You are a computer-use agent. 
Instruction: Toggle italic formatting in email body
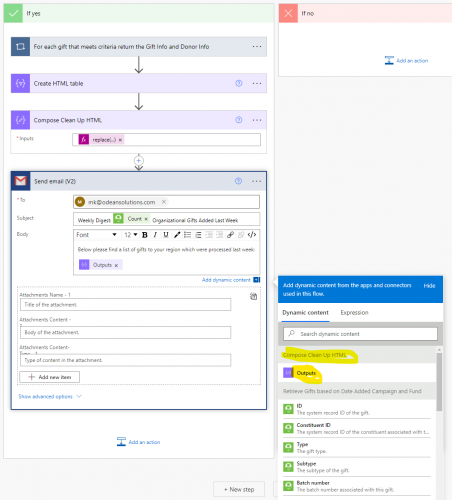[155, 235]
